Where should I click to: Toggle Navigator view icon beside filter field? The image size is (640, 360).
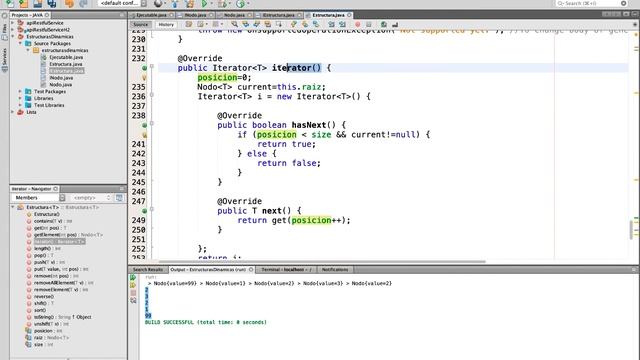point(119,198)
